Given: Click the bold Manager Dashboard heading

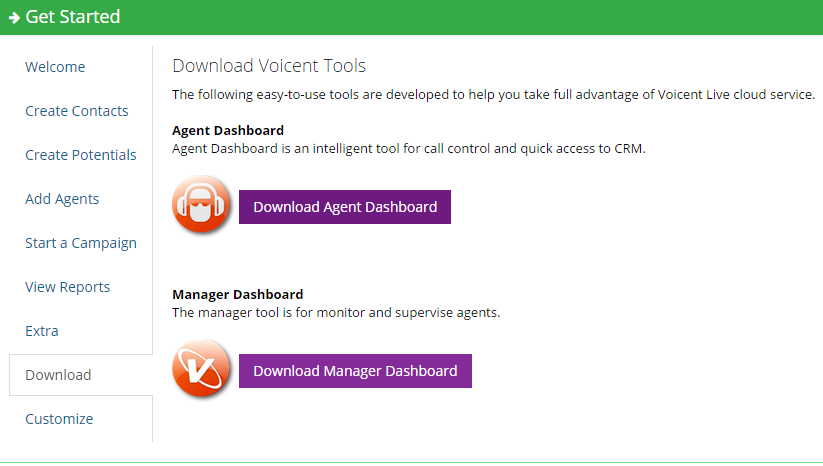Looking at the screenshot, I should (238, 294).
